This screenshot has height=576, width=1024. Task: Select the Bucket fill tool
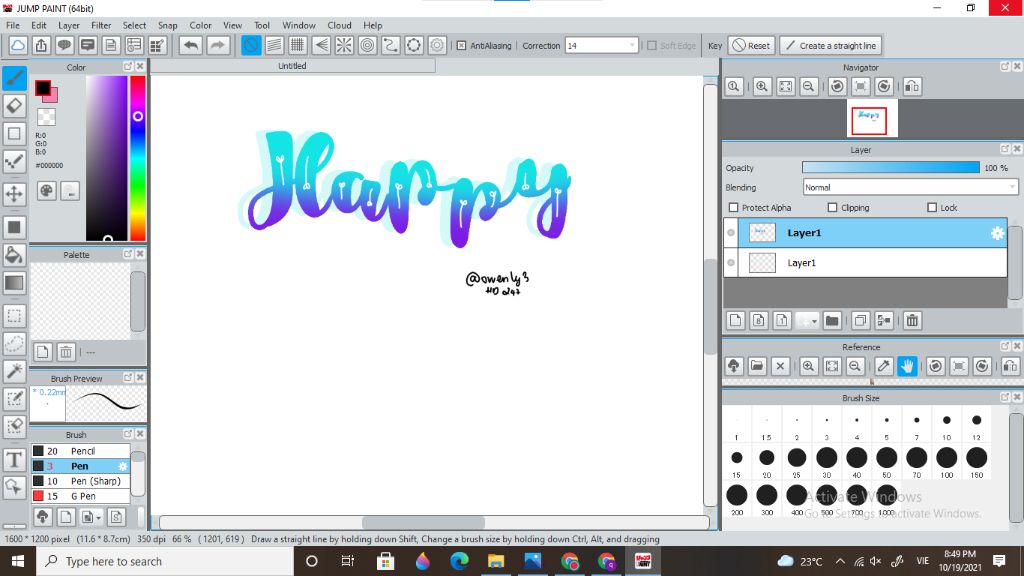[15, 255]
